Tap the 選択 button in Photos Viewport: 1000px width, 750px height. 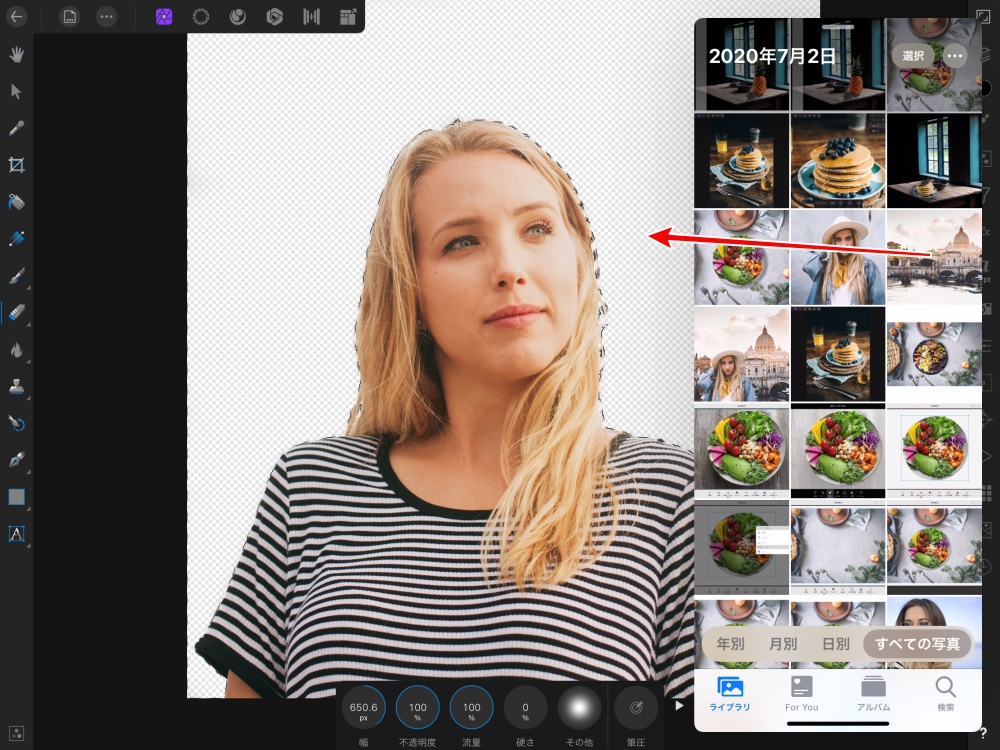click(x=913, y=56)
